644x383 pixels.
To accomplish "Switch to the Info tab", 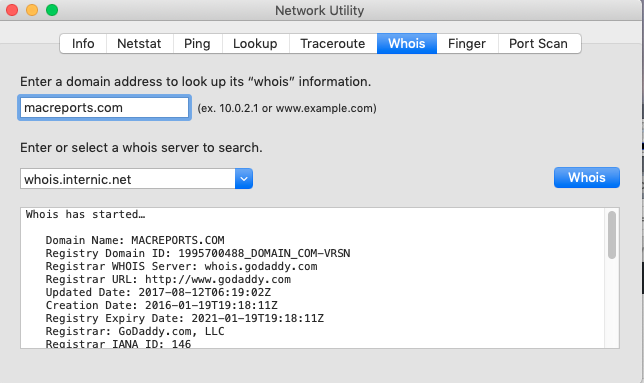I will pos(83,44).
